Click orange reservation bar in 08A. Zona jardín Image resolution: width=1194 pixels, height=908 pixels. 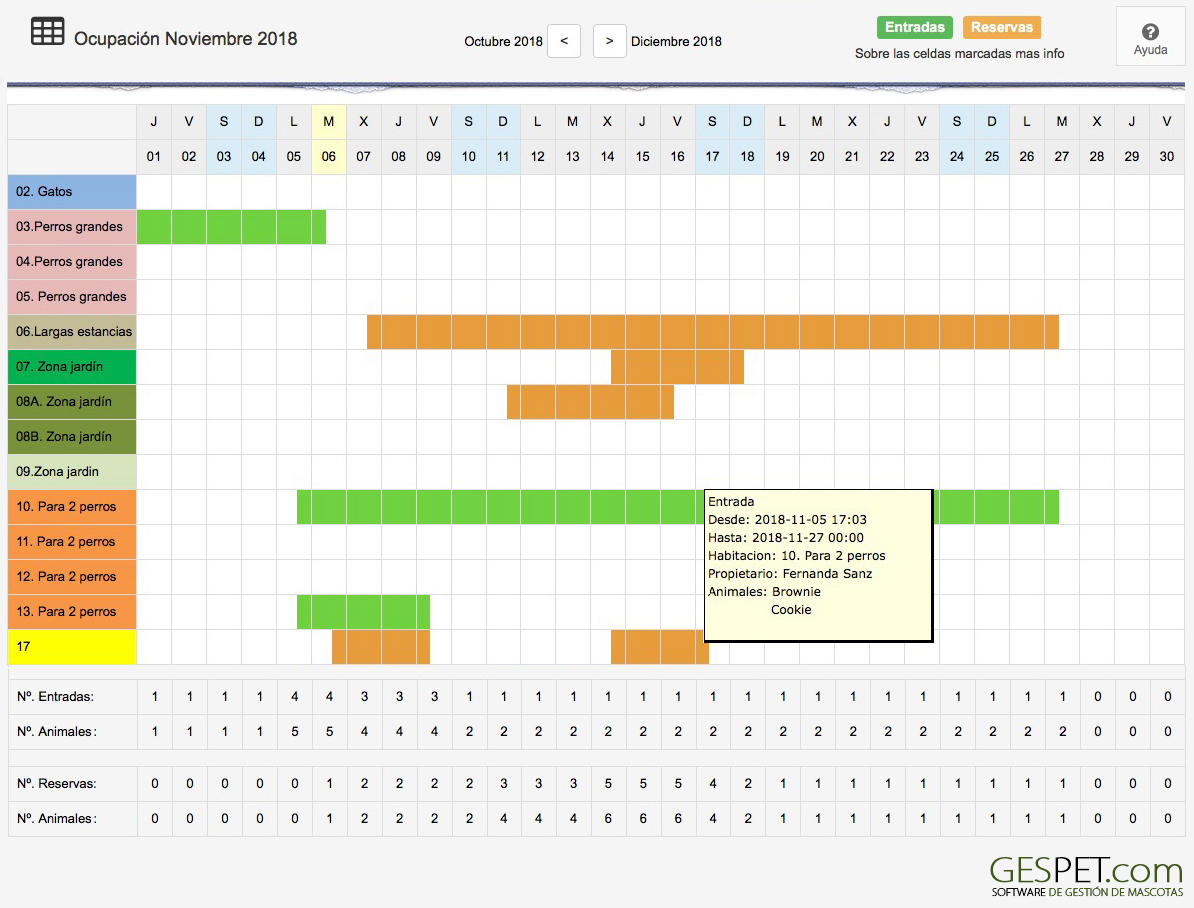click(x=590, y=402)
